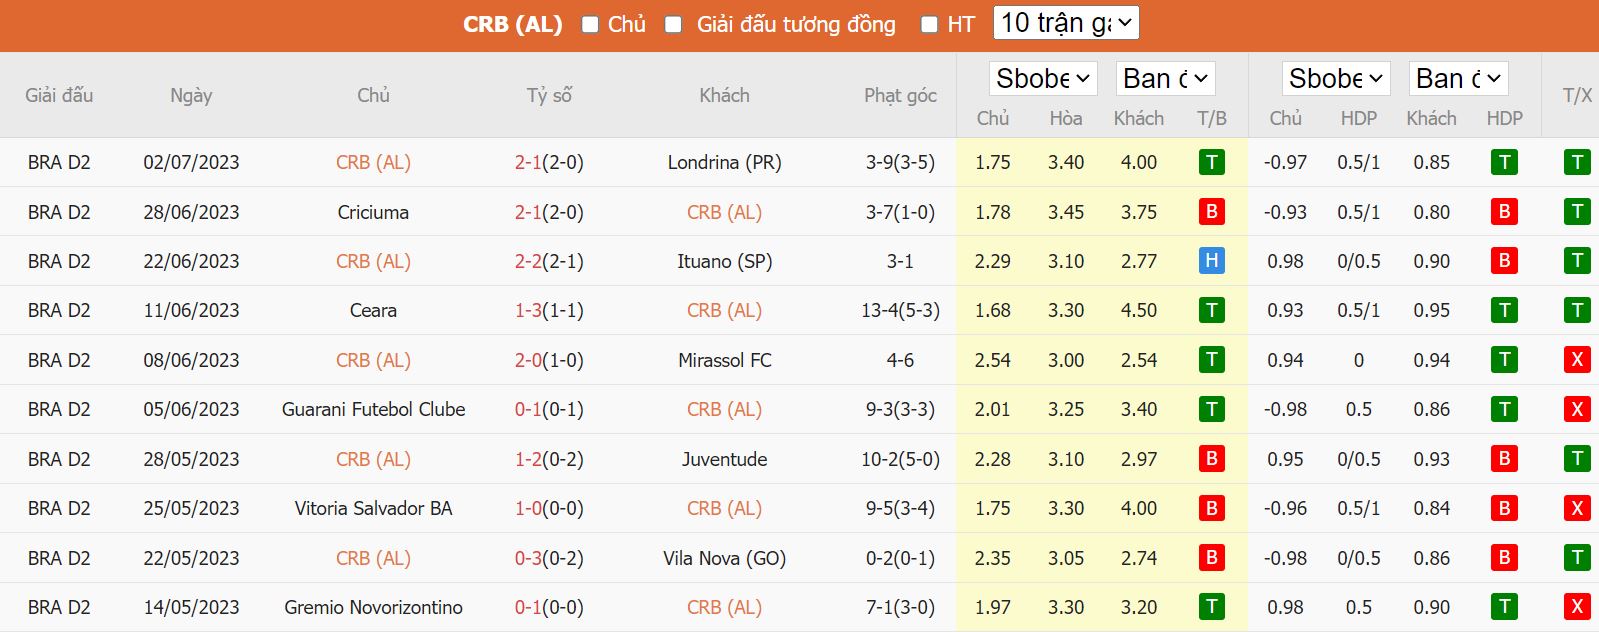This screenshot has width=1599, height=632.
Task: Expand the second Ban đầu handicap dropdown
Action: (1459, 78)
